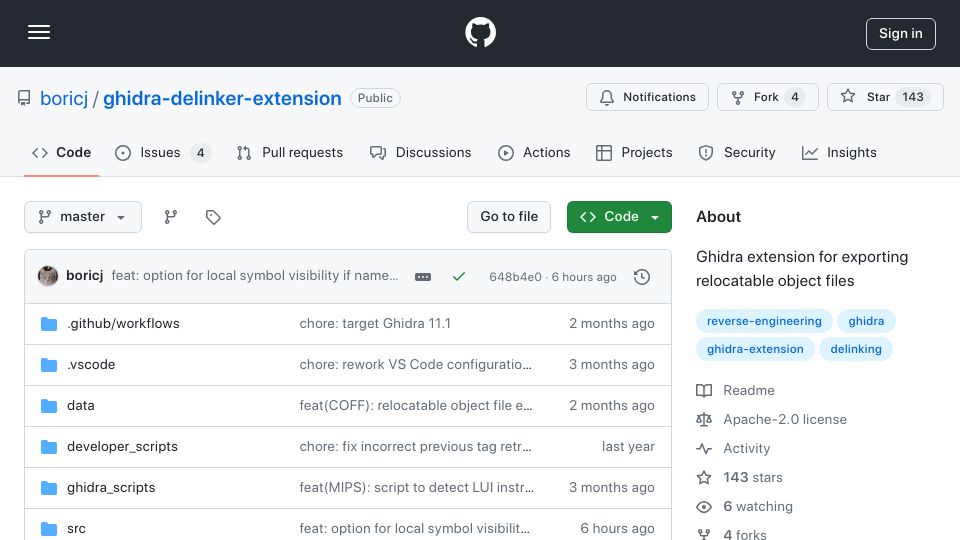Open the Apache-2.0 license link
The image size is (960, 540).
[x=771, y=419]
